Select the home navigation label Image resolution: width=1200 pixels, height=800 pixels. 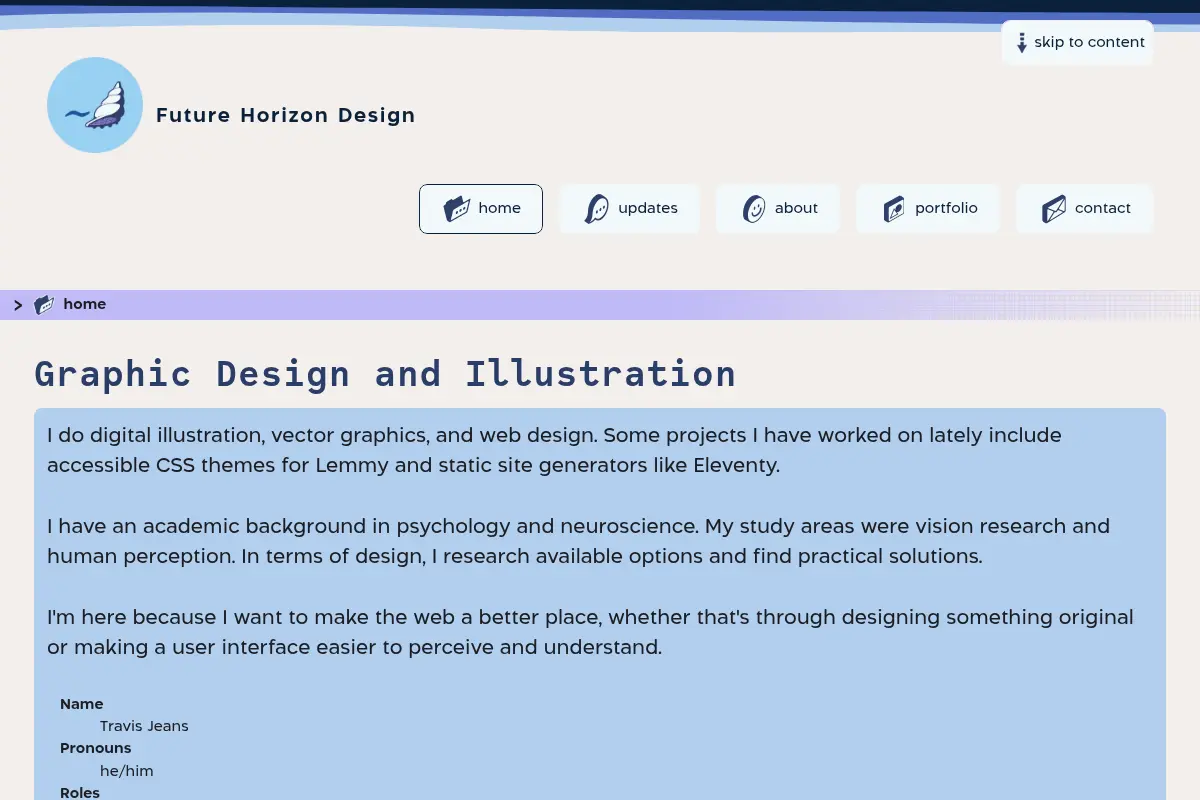point(499,208)
